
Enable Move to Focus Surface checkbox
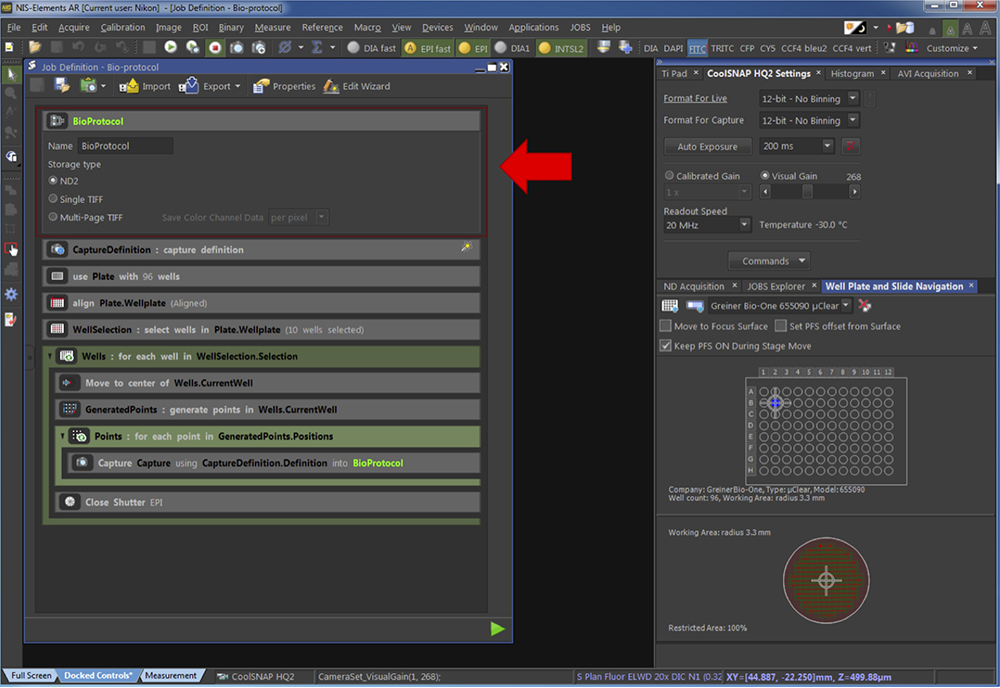click(666, 326)
